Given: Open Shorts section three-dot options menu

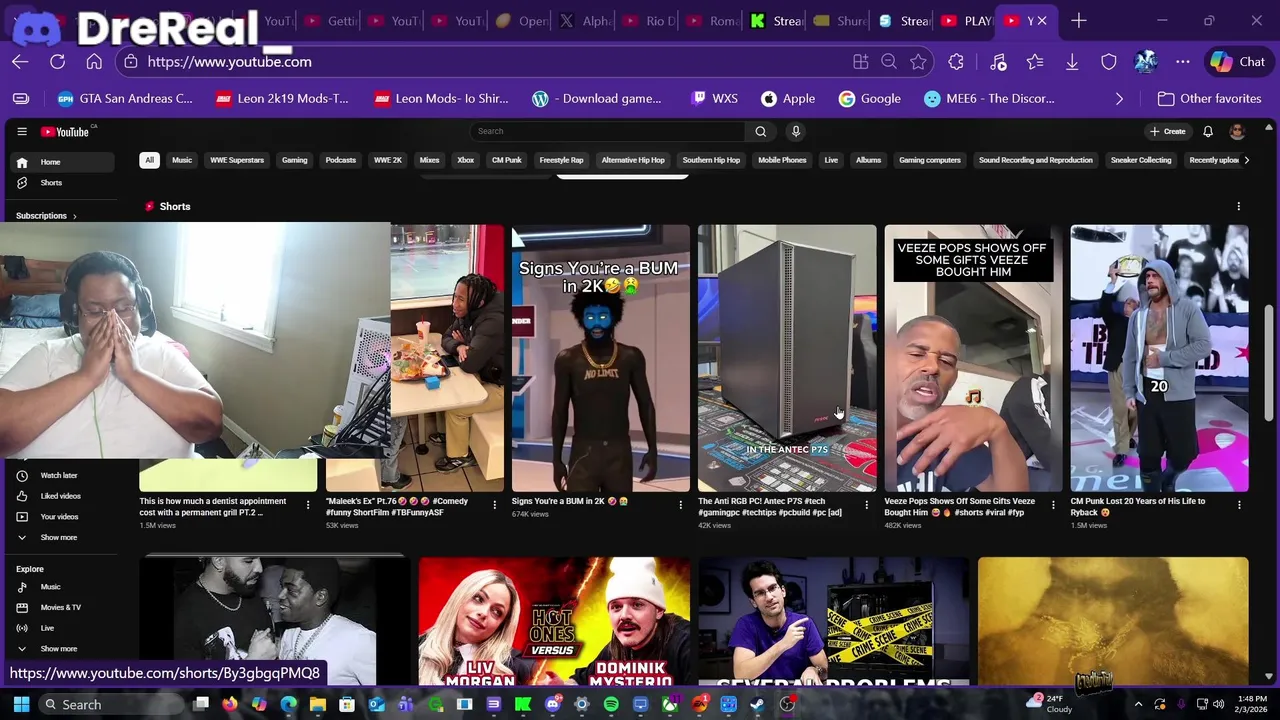Looking at the screenshot, I should (x=1238, y=206).
